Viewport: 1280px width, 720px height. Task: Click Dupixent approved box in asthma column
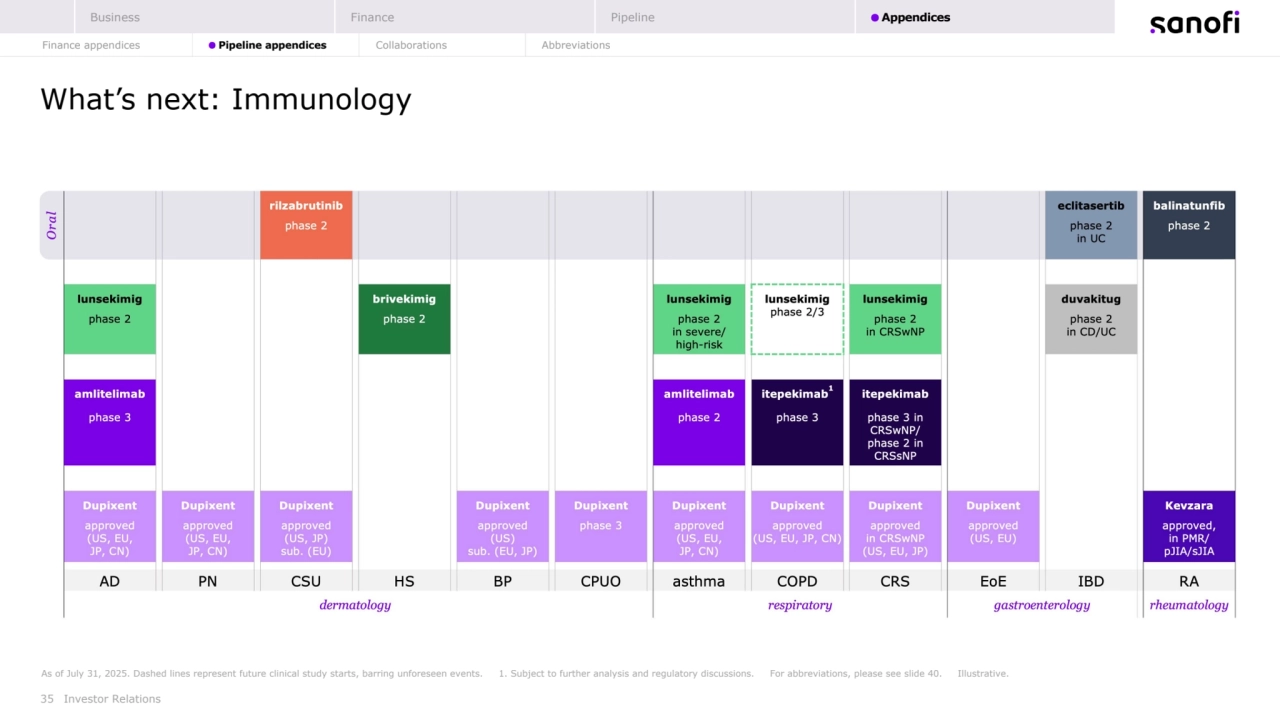[699, 526]
